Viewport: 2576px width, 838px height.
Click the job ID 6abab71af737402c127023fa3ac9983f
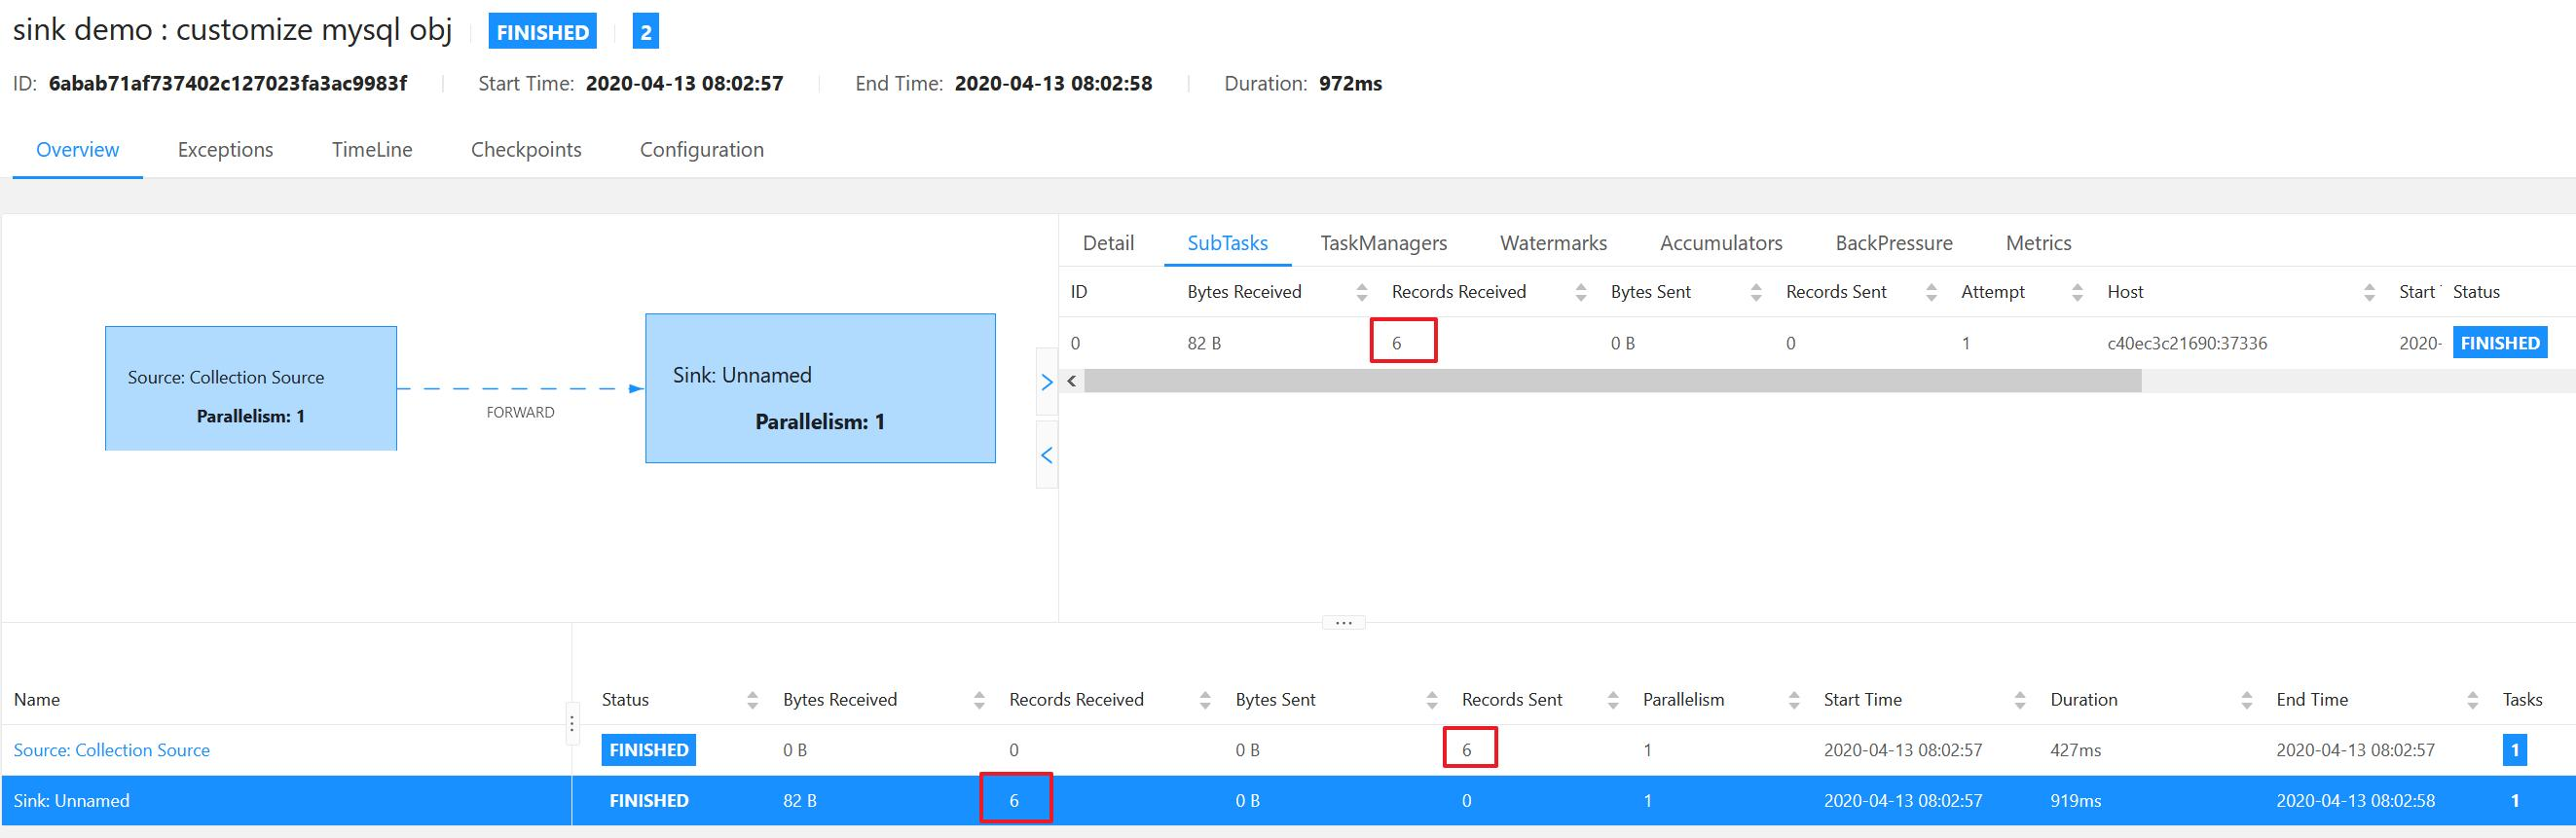[228, 84]
